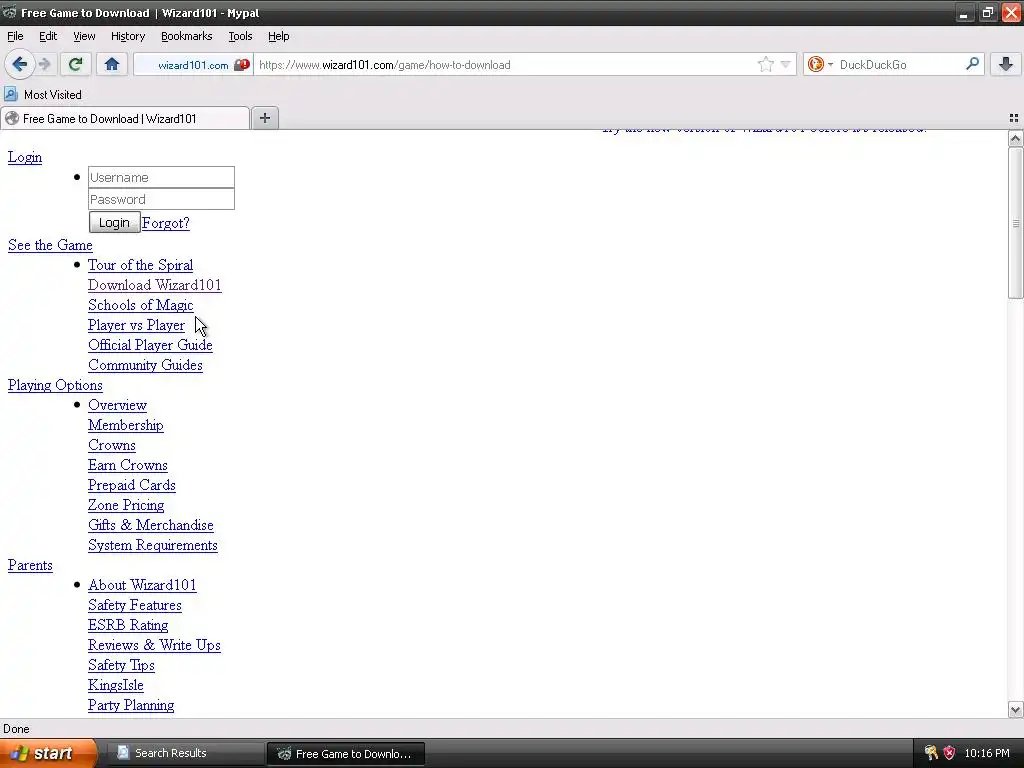Open Schools of Magic link
Viewport: 1024px width, 768px height.
click(140, 305)
